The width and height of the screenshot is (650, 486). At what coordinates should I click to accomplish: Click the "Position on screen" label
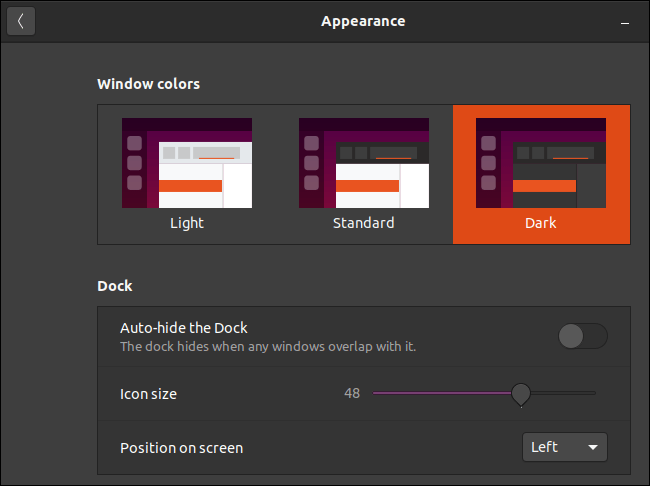click(x=181, y=447)
